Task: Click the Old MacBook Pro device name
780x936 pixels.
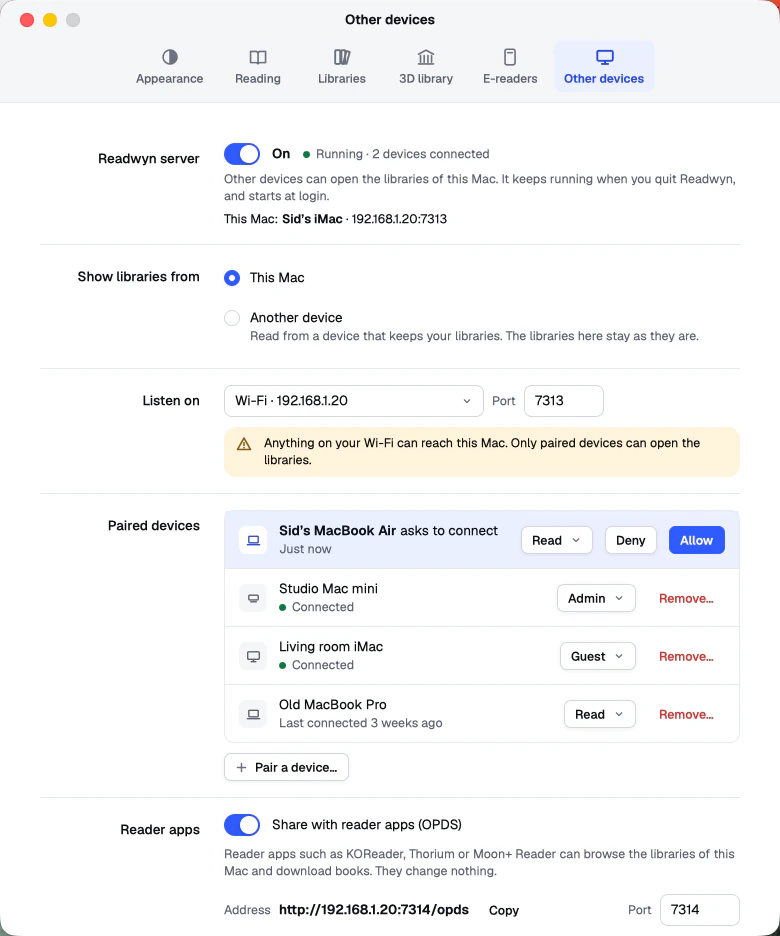Action: click(x=332, y=704)
